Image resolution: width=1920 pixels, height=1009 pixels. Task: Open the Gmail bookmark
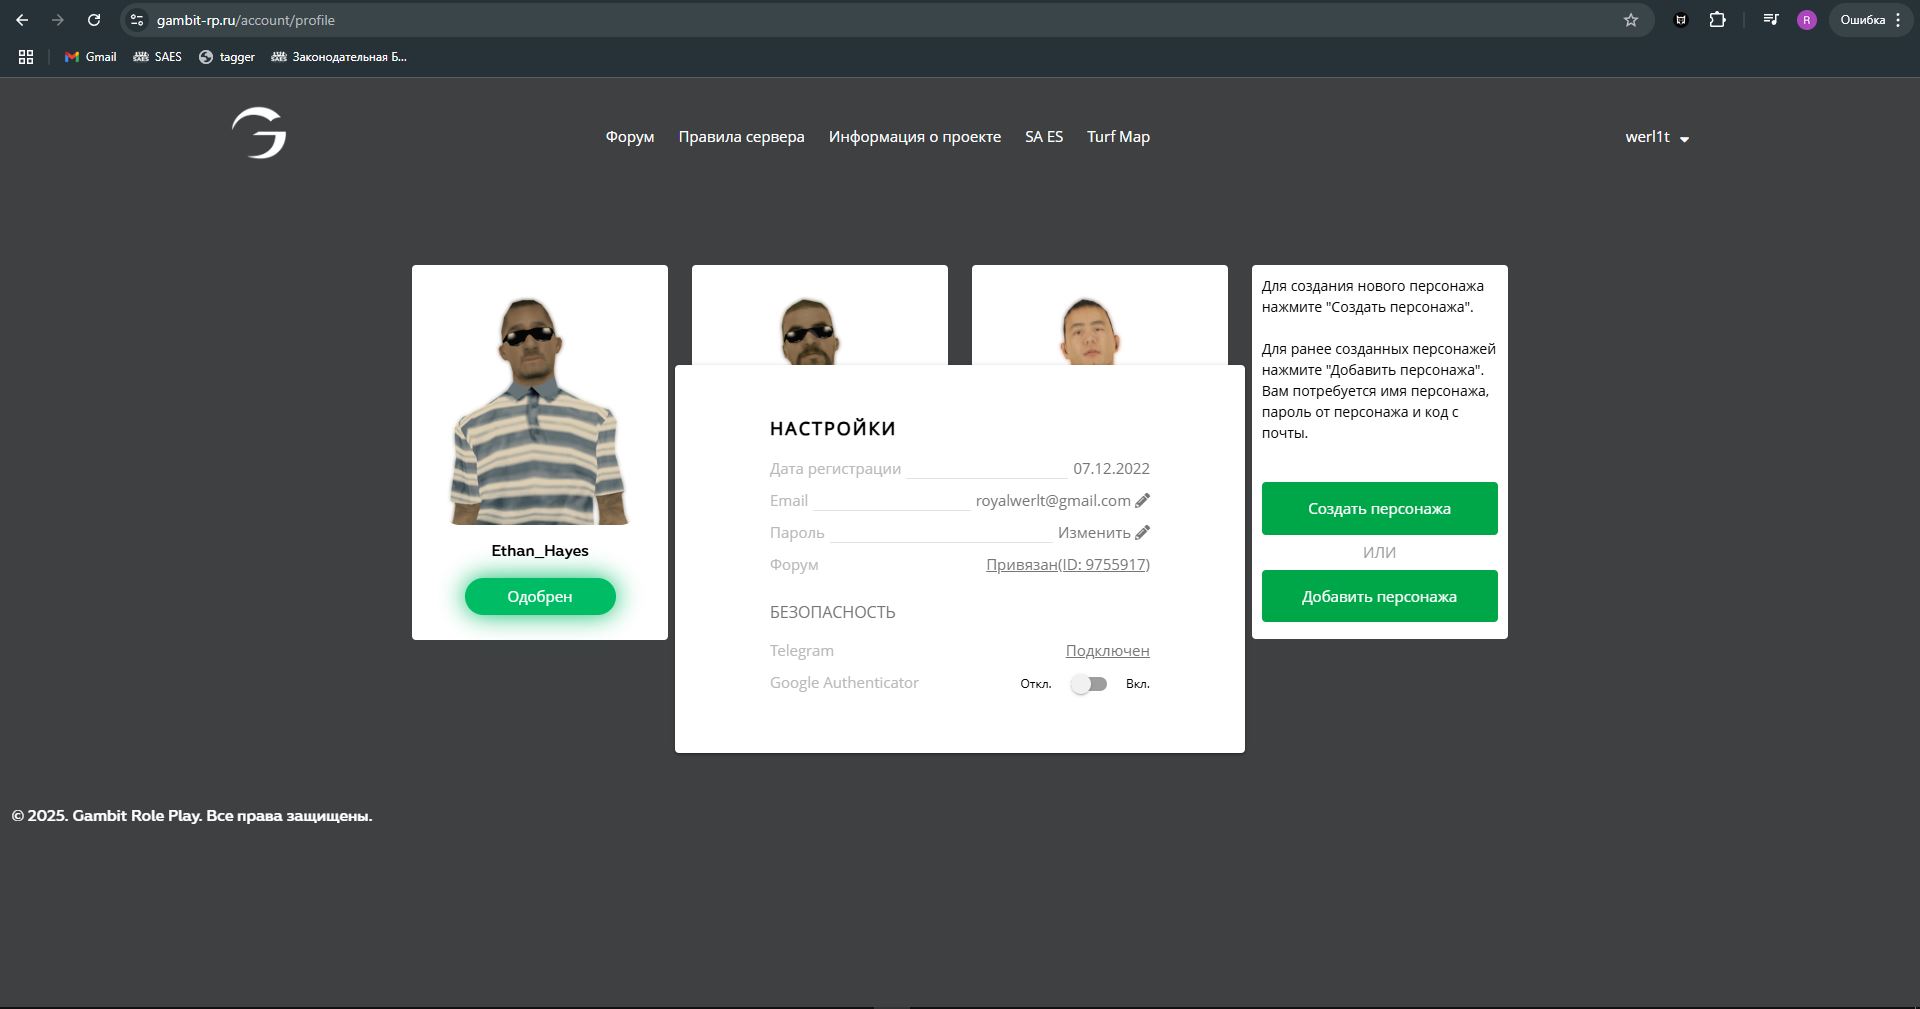click(x=90, y=57)
